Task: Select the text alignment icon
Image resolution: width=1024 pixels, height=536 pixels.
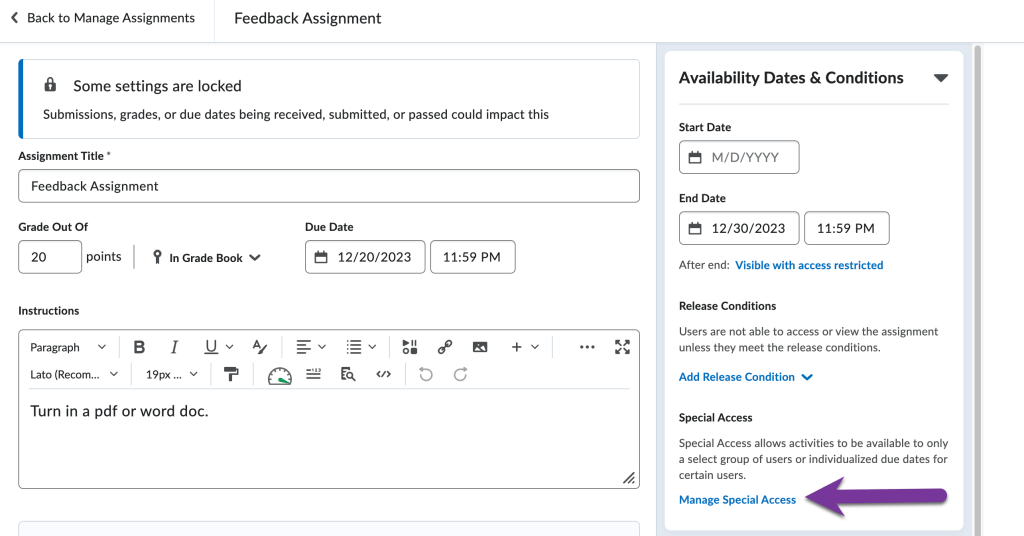Action: coord(303,347)
